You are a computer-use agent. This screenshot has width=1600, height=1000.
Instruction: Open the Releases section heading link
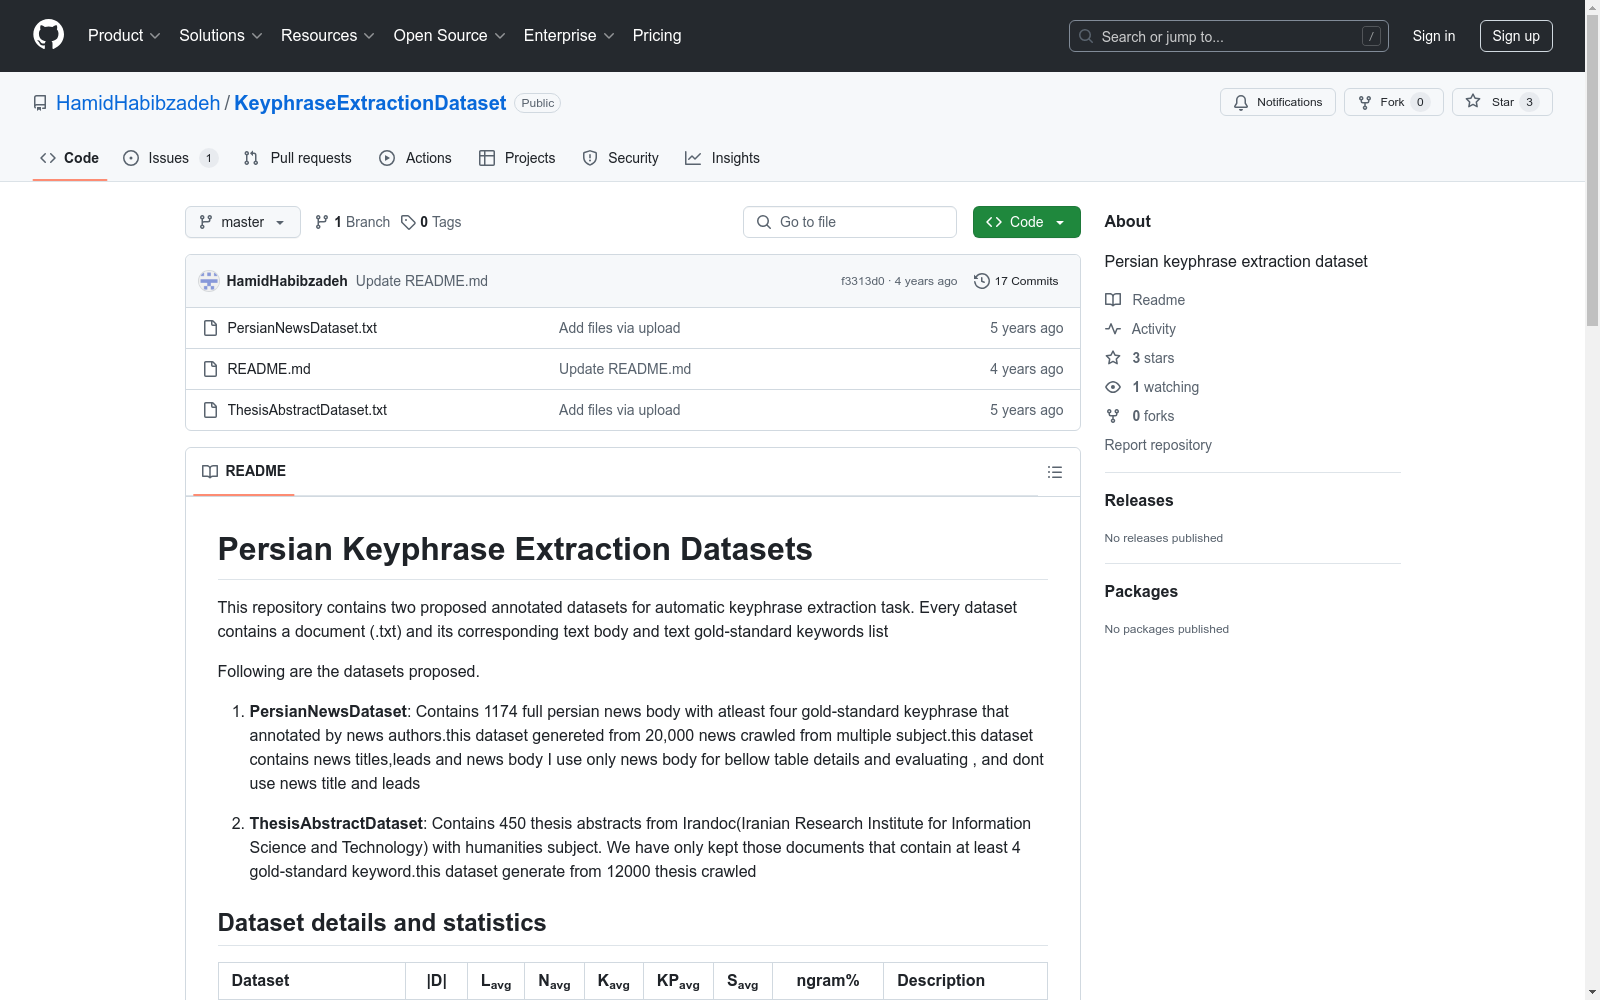(1139, 501)
